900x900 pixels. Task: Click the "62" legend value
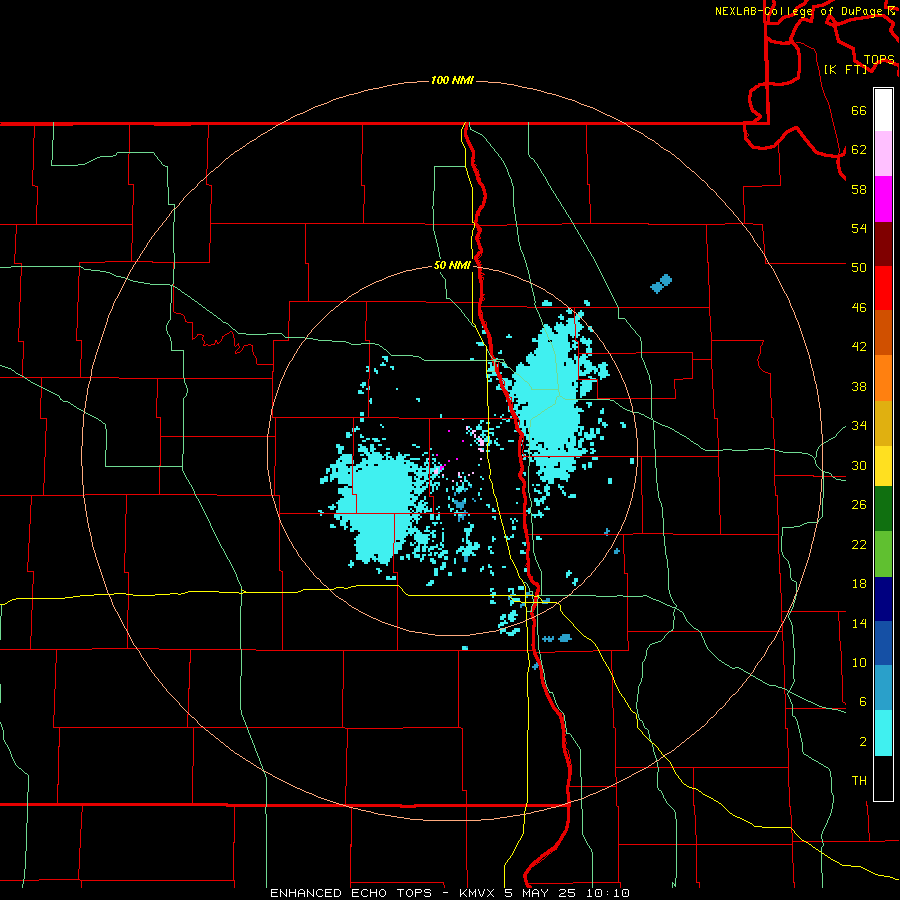pos(859,149)
